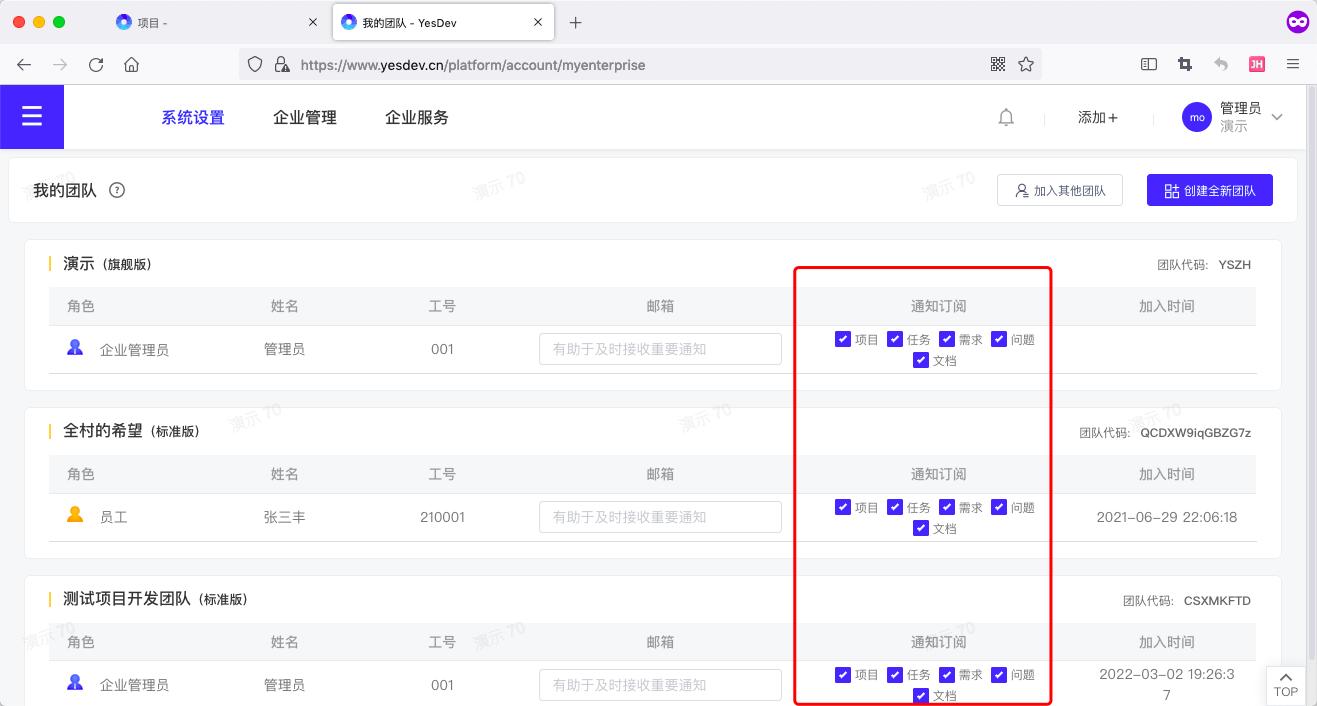Image resolution: width=1317 pixels, height=706 pixels.
Task: Open the notification bell
Action: point(1005,117)
